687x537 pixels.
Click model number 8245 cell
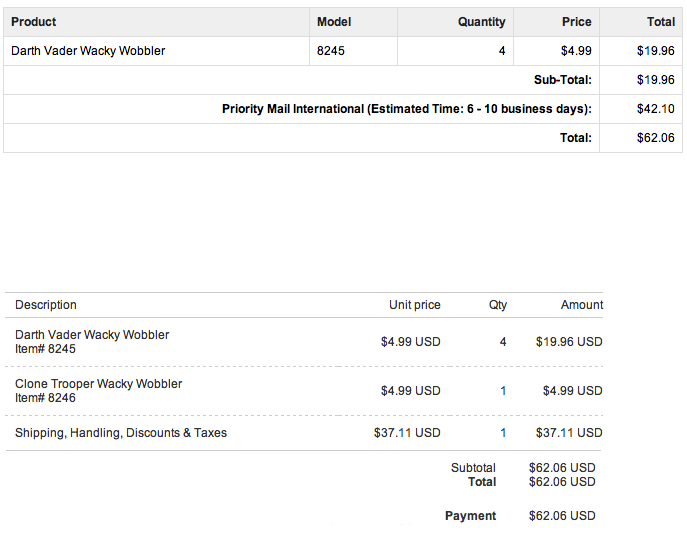(331, 51)
